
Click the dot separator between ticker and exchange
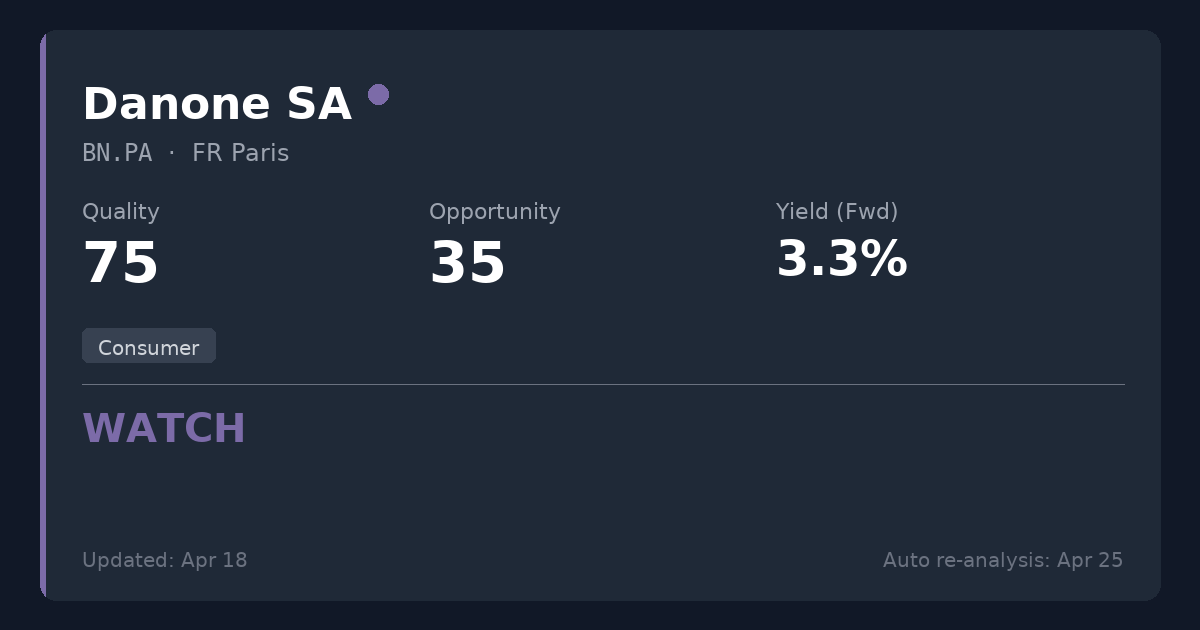coord(172,153)
